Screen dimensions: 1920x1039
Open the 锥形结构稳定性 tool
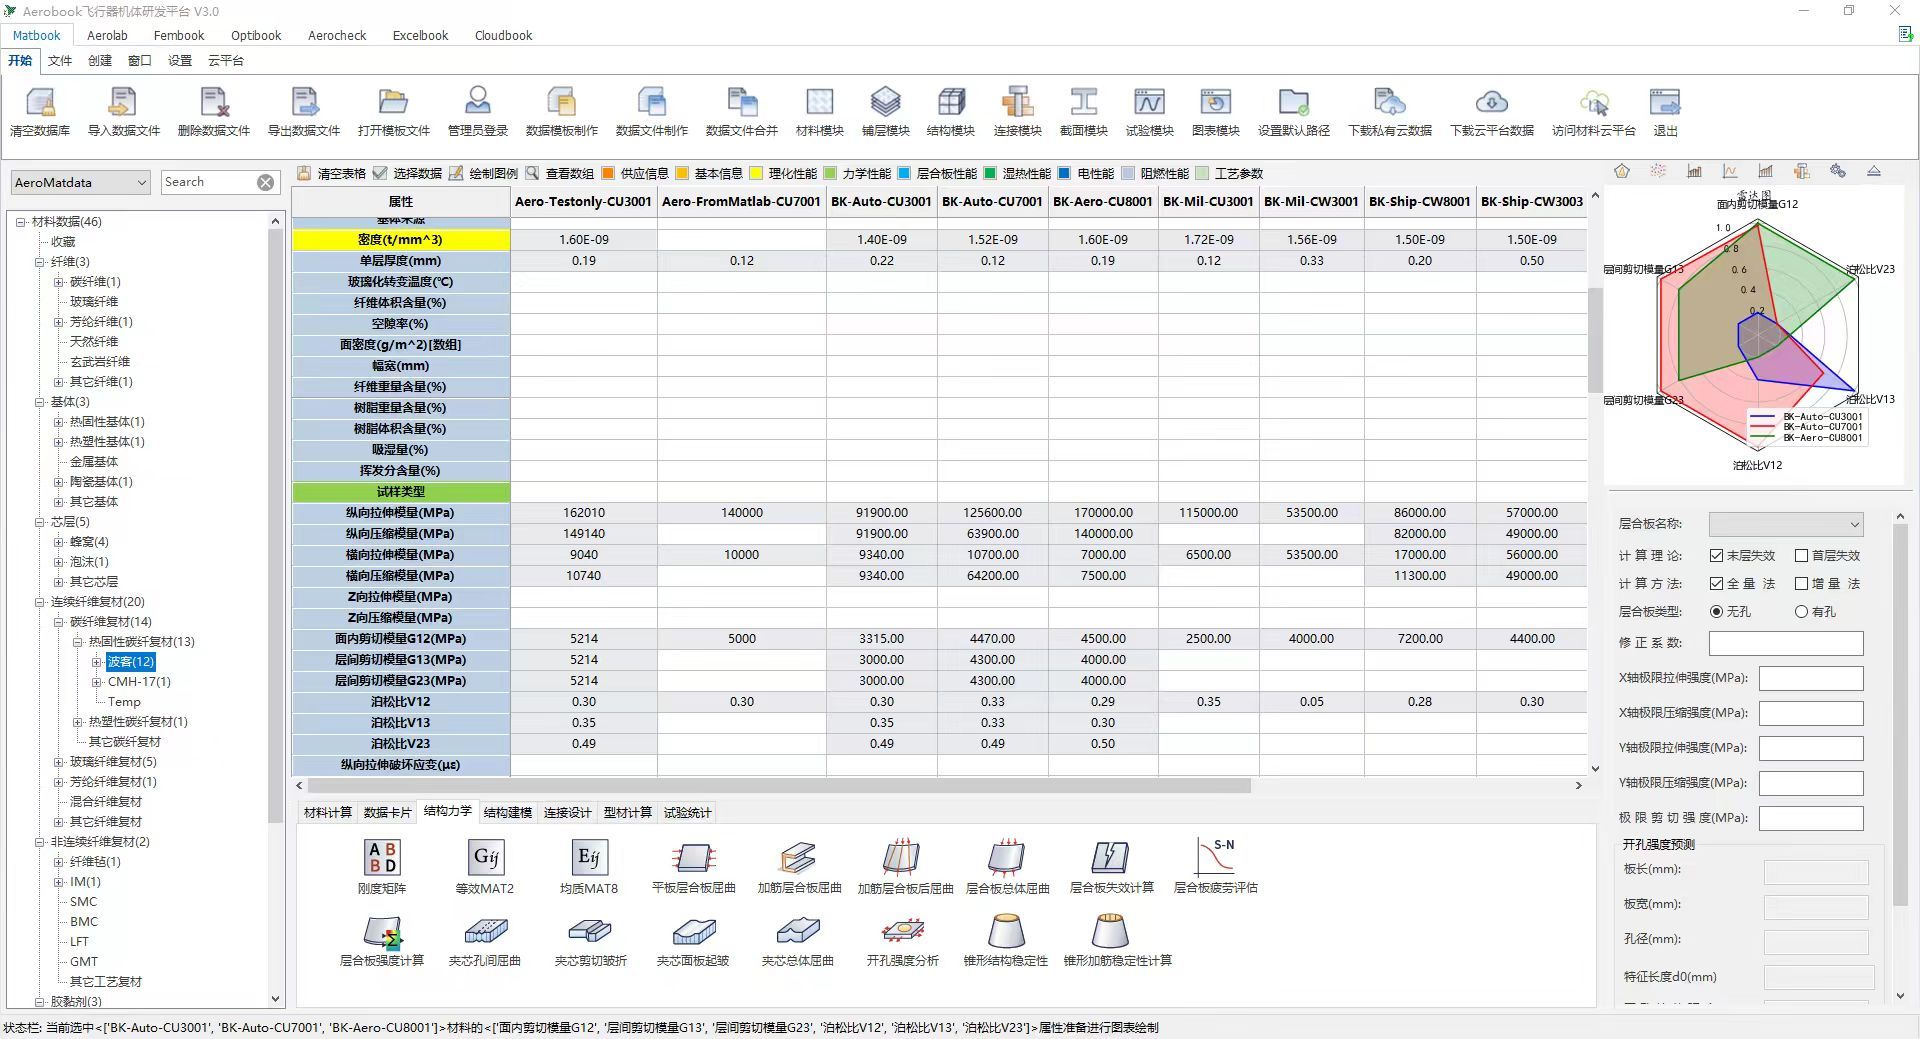pyautogui.click(x=1005, y=932)
